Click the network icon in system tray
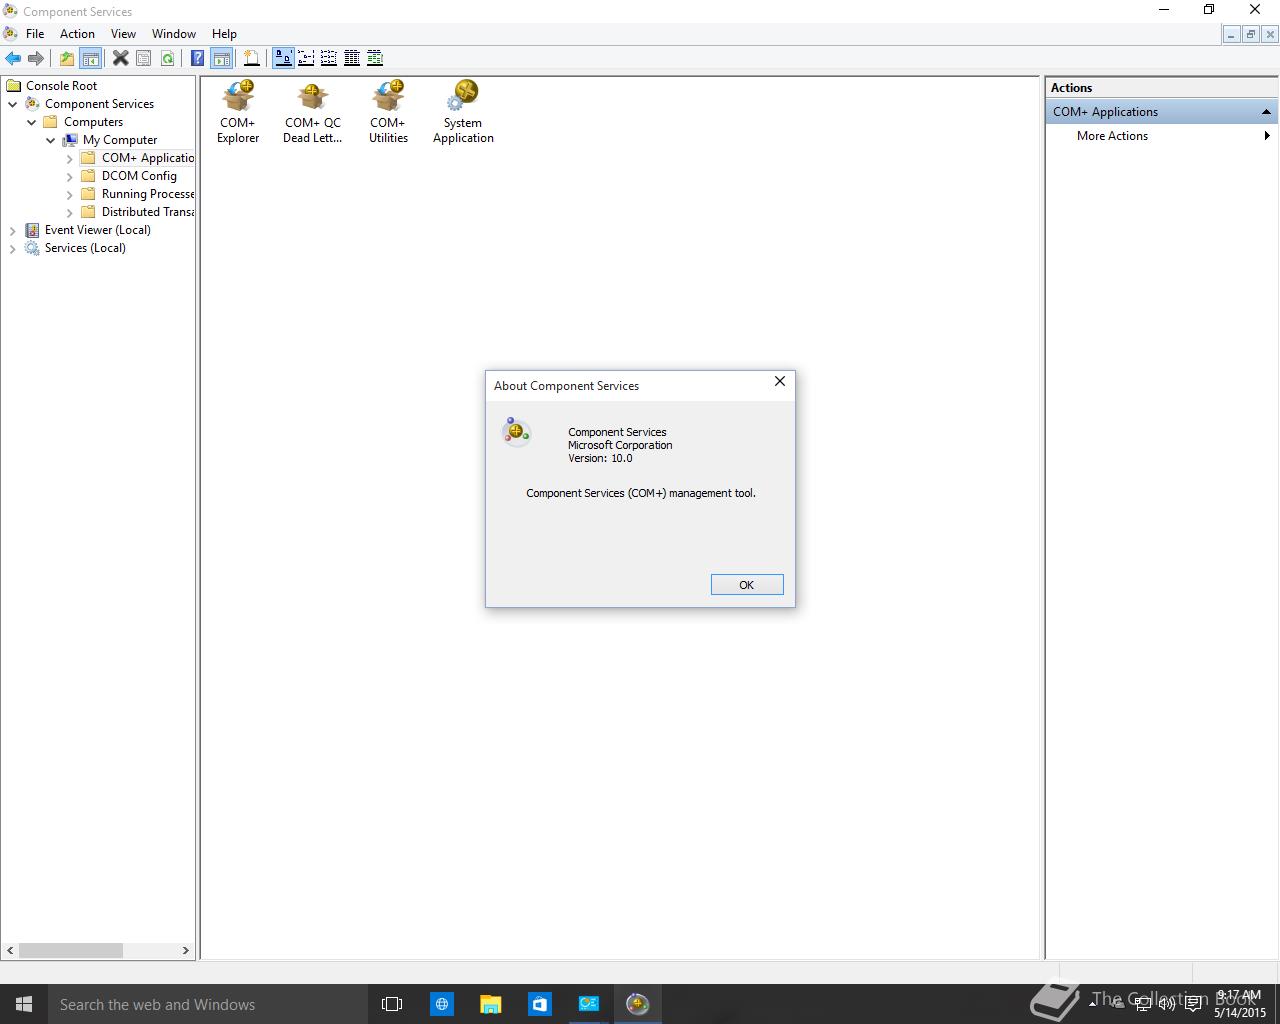Screen dimensions: 1280x1024 click(1143, 1004)
